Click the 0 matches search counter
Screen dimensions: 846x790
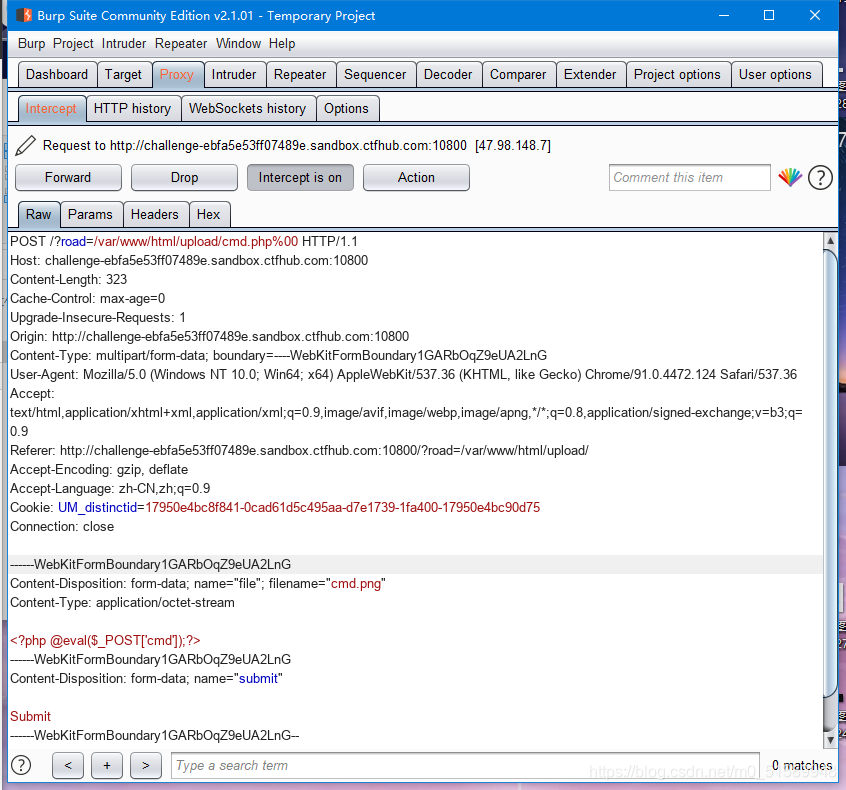(802, 765)
